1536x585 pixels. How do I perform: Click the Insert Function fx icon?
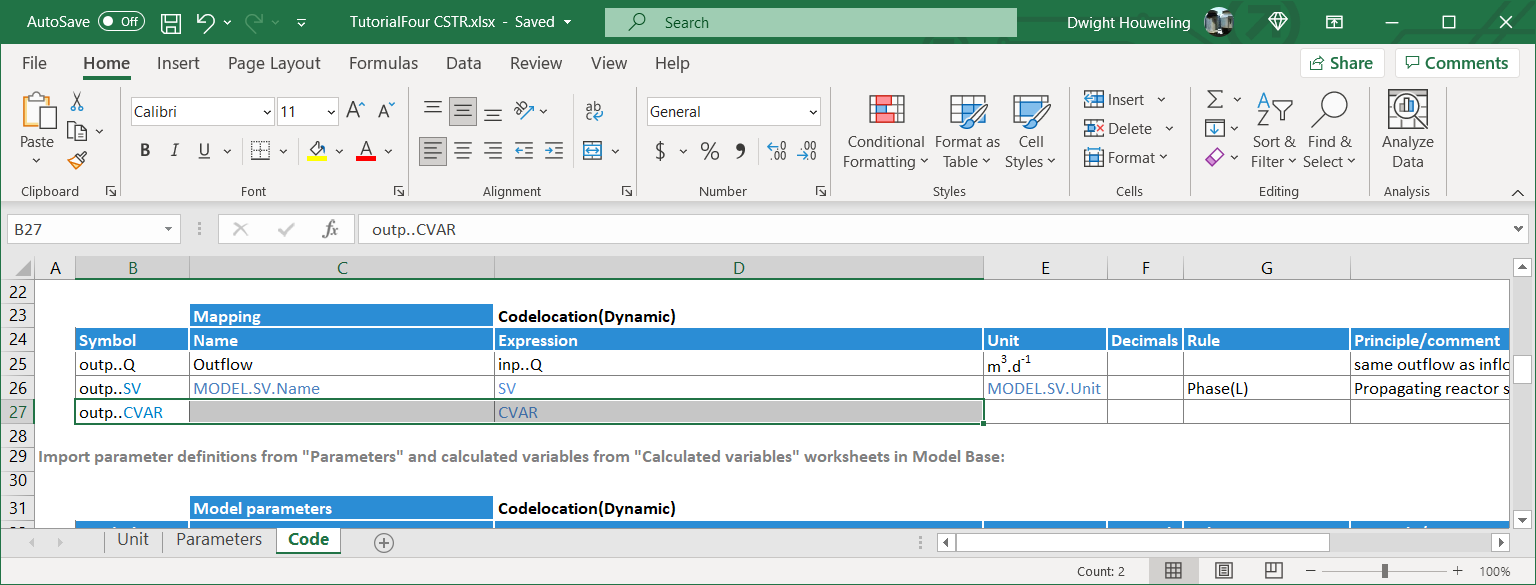tap(330, 229)
